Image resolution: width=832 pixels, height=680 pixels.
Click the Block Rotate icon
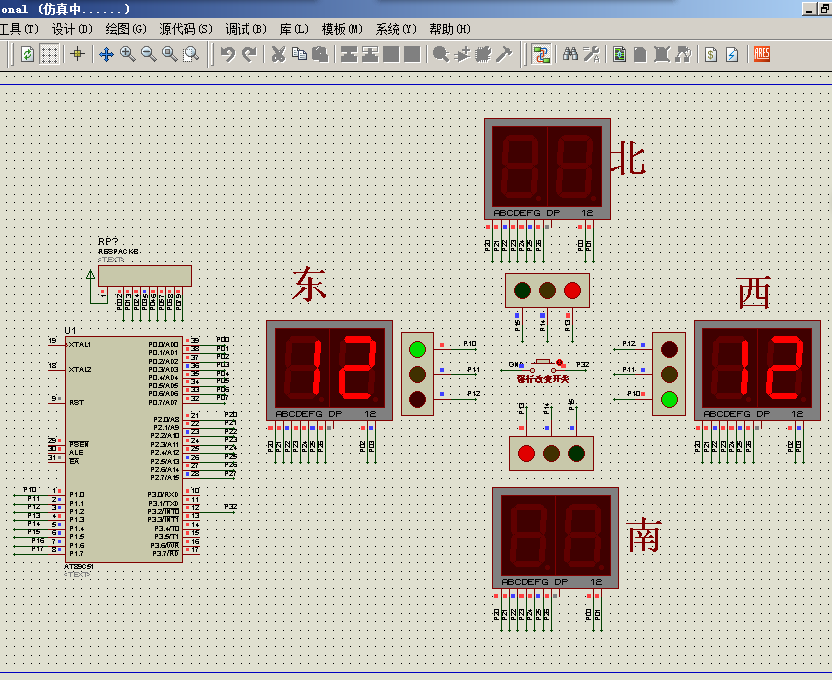pos(391,54)
